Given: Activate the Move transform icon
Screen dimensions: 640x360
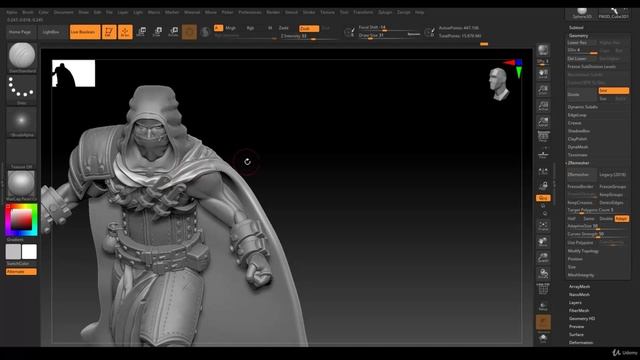Looking at the screenshot, I should [x=142, y=32].
